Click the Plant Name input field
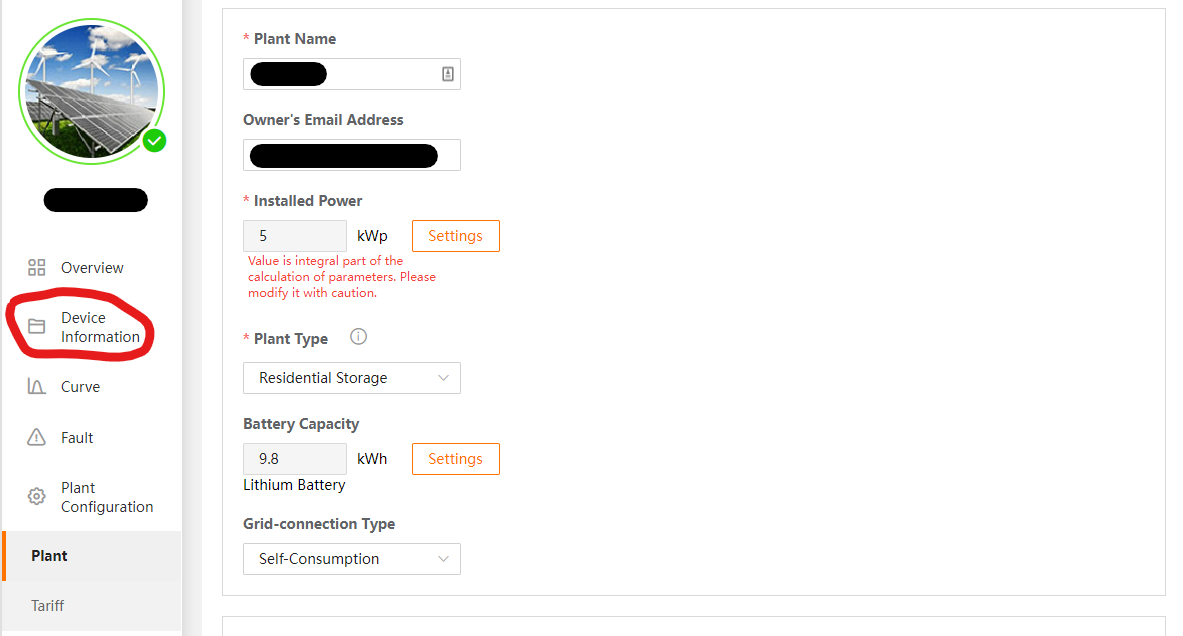The height and width of the screenshot is (636, 1183). (340, 73)
